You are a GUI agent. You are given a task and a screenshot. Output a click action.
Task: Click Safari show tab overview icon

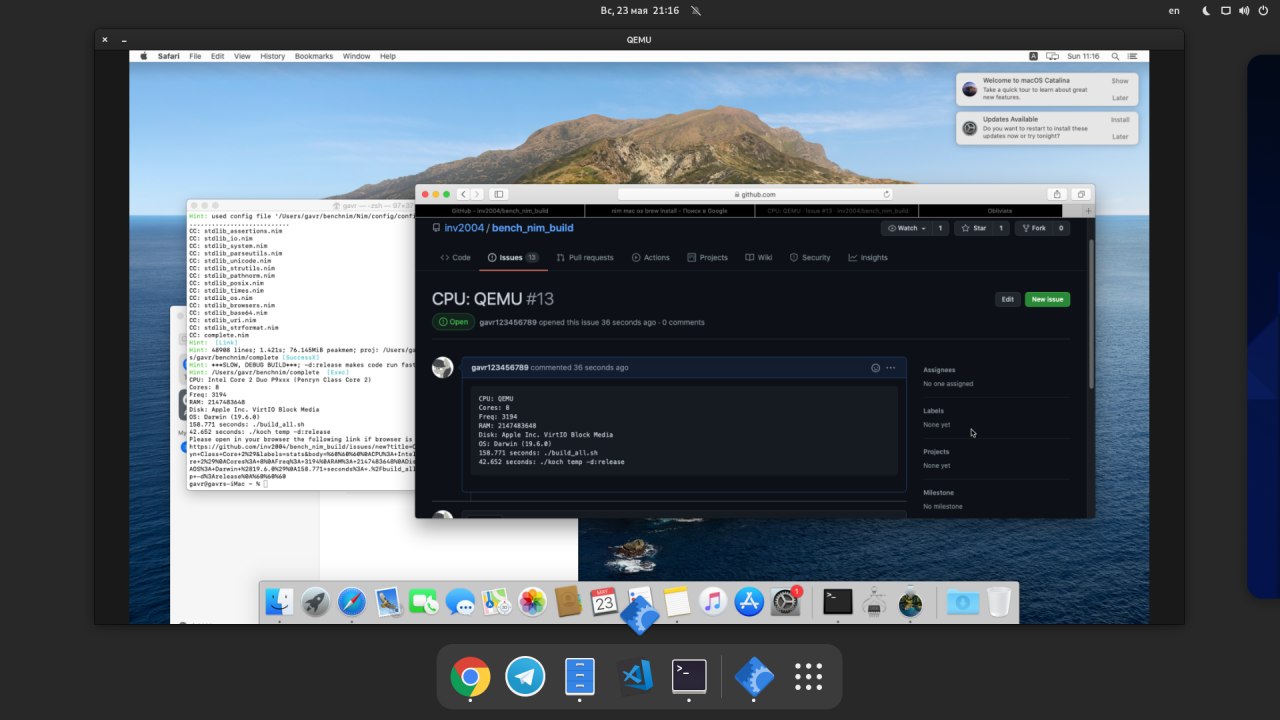click(x=1081, y=194)
